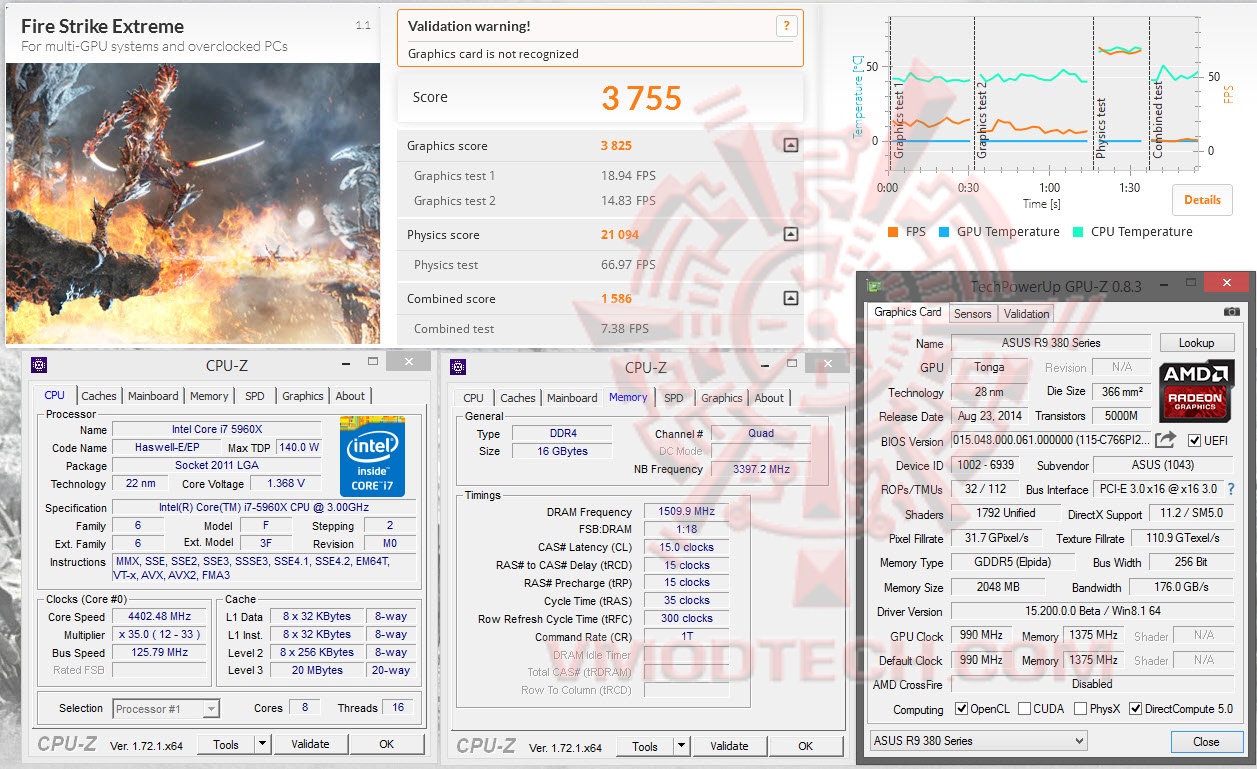
Task: Toggle the CUDA checkbox
Action: pos(1025,709)
